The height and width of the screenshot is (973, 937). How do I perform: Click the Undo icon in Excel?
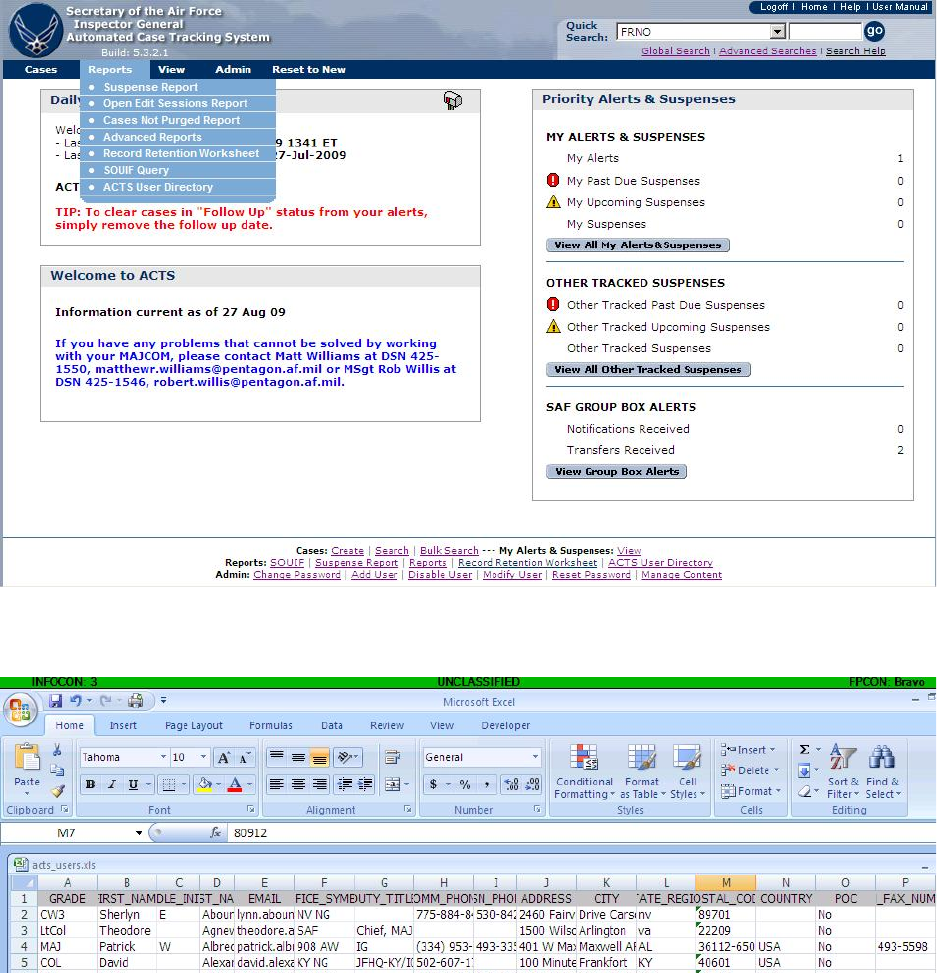(x=76, y=701)
